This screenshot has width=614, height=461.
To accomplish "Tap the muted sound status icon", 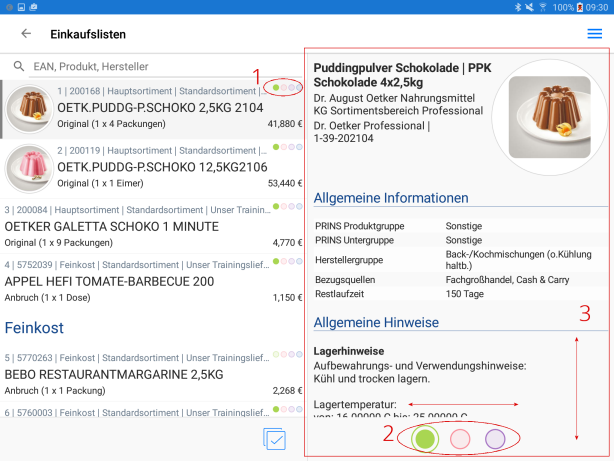I will click(529, 7).
